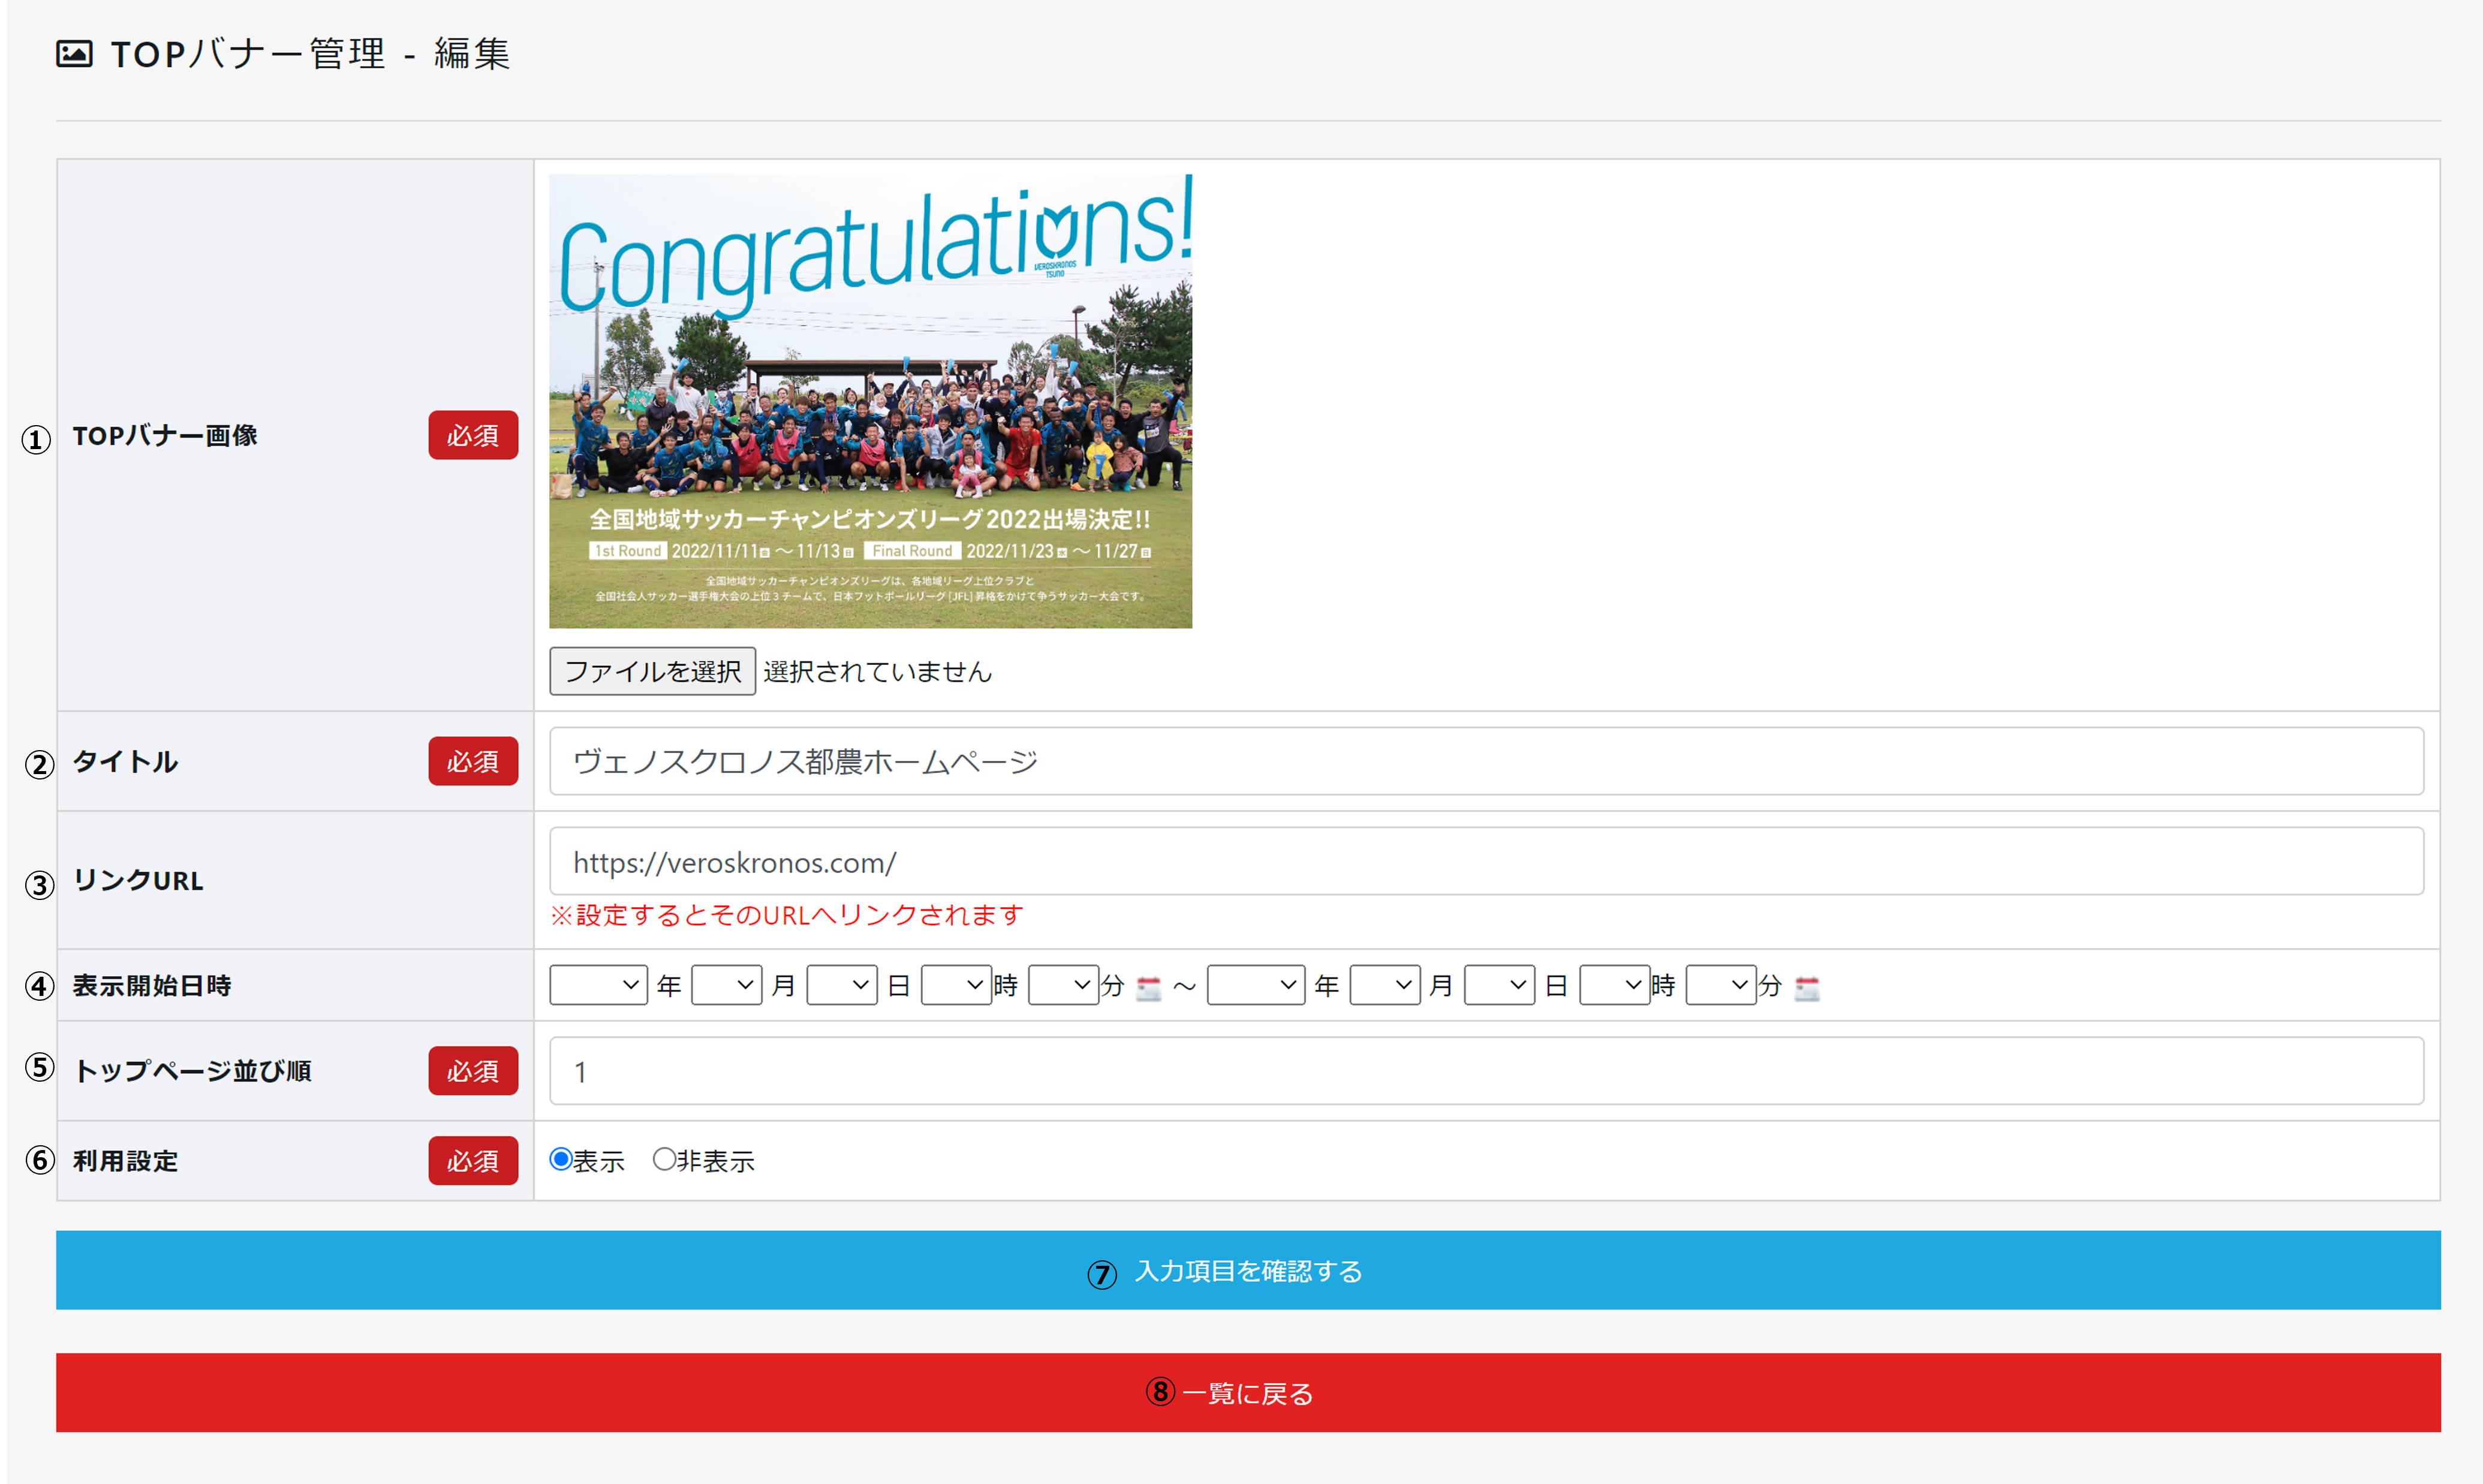The width and height of the screenshot is (2483, 1484).
Task: Open the end minute dropdown
Action: coord(1721,985)
